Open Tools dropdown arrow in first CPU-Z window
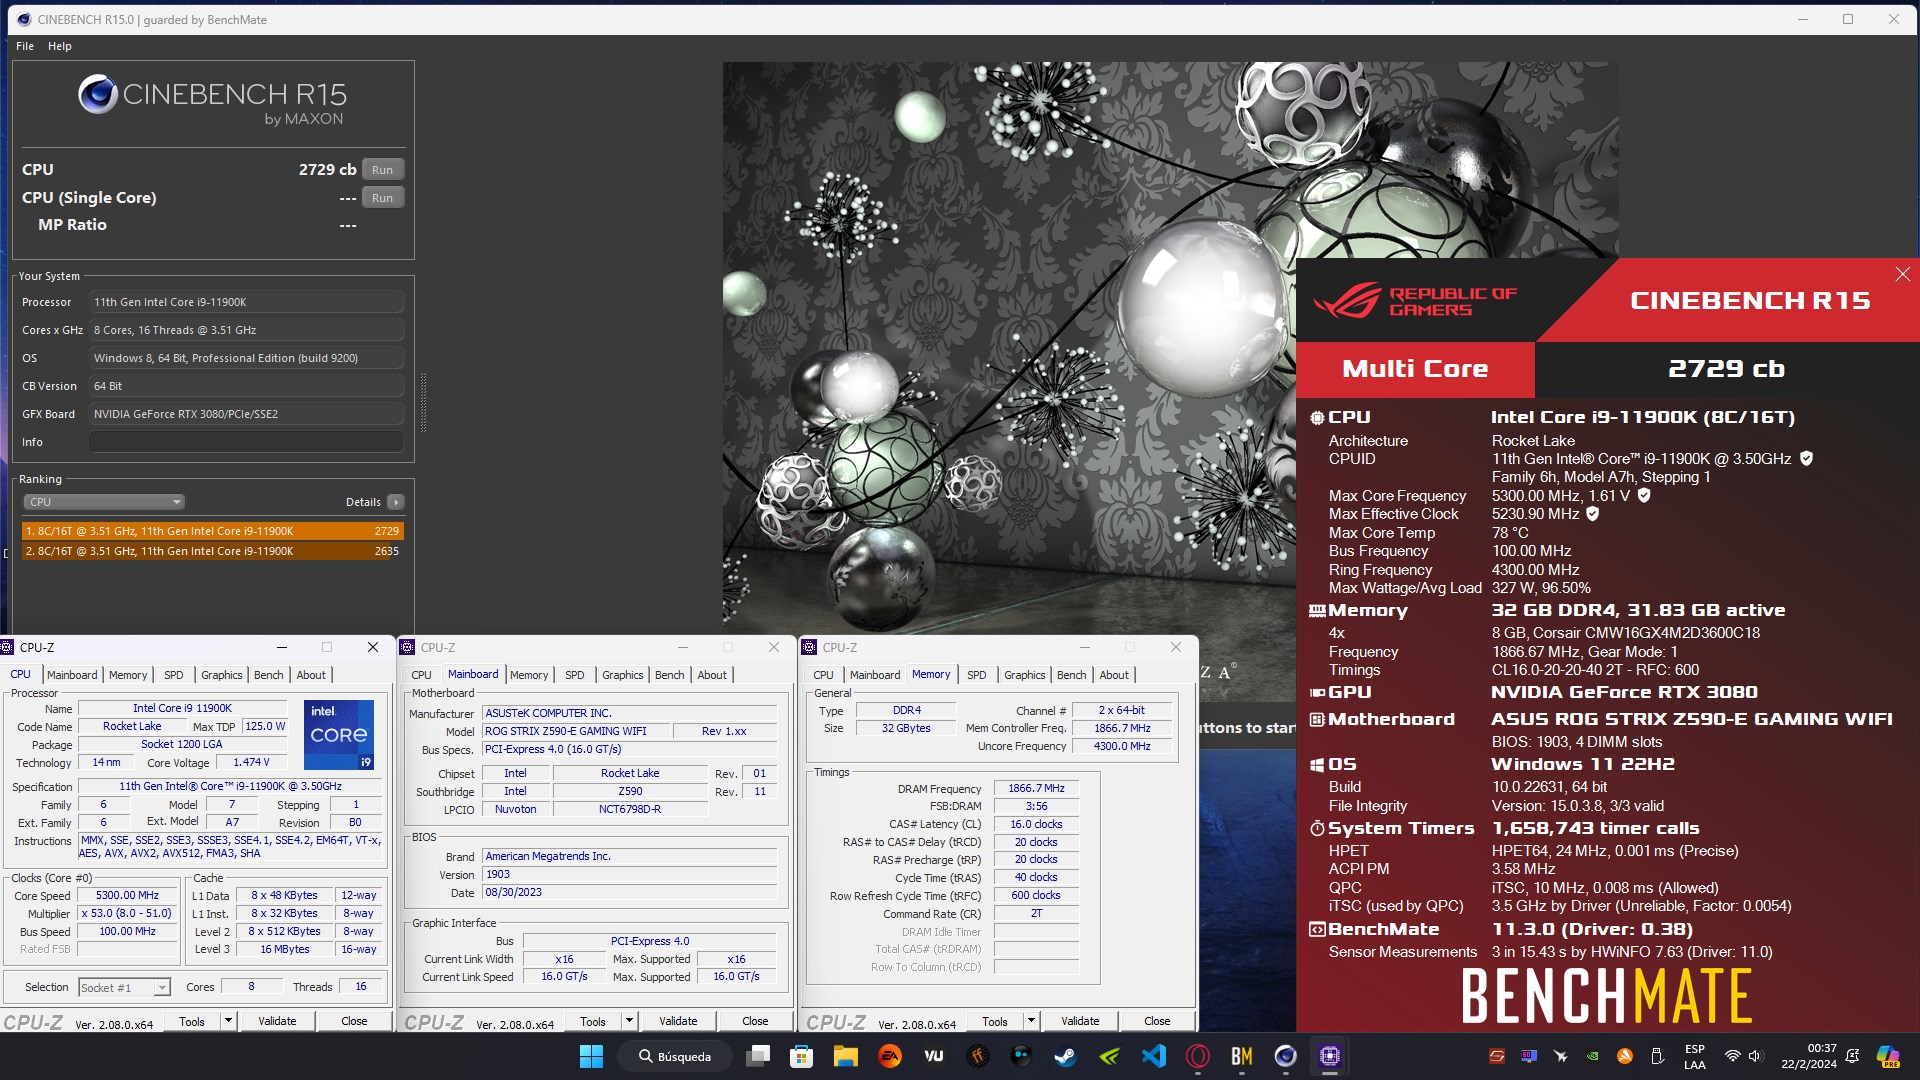 point(228,1021)
